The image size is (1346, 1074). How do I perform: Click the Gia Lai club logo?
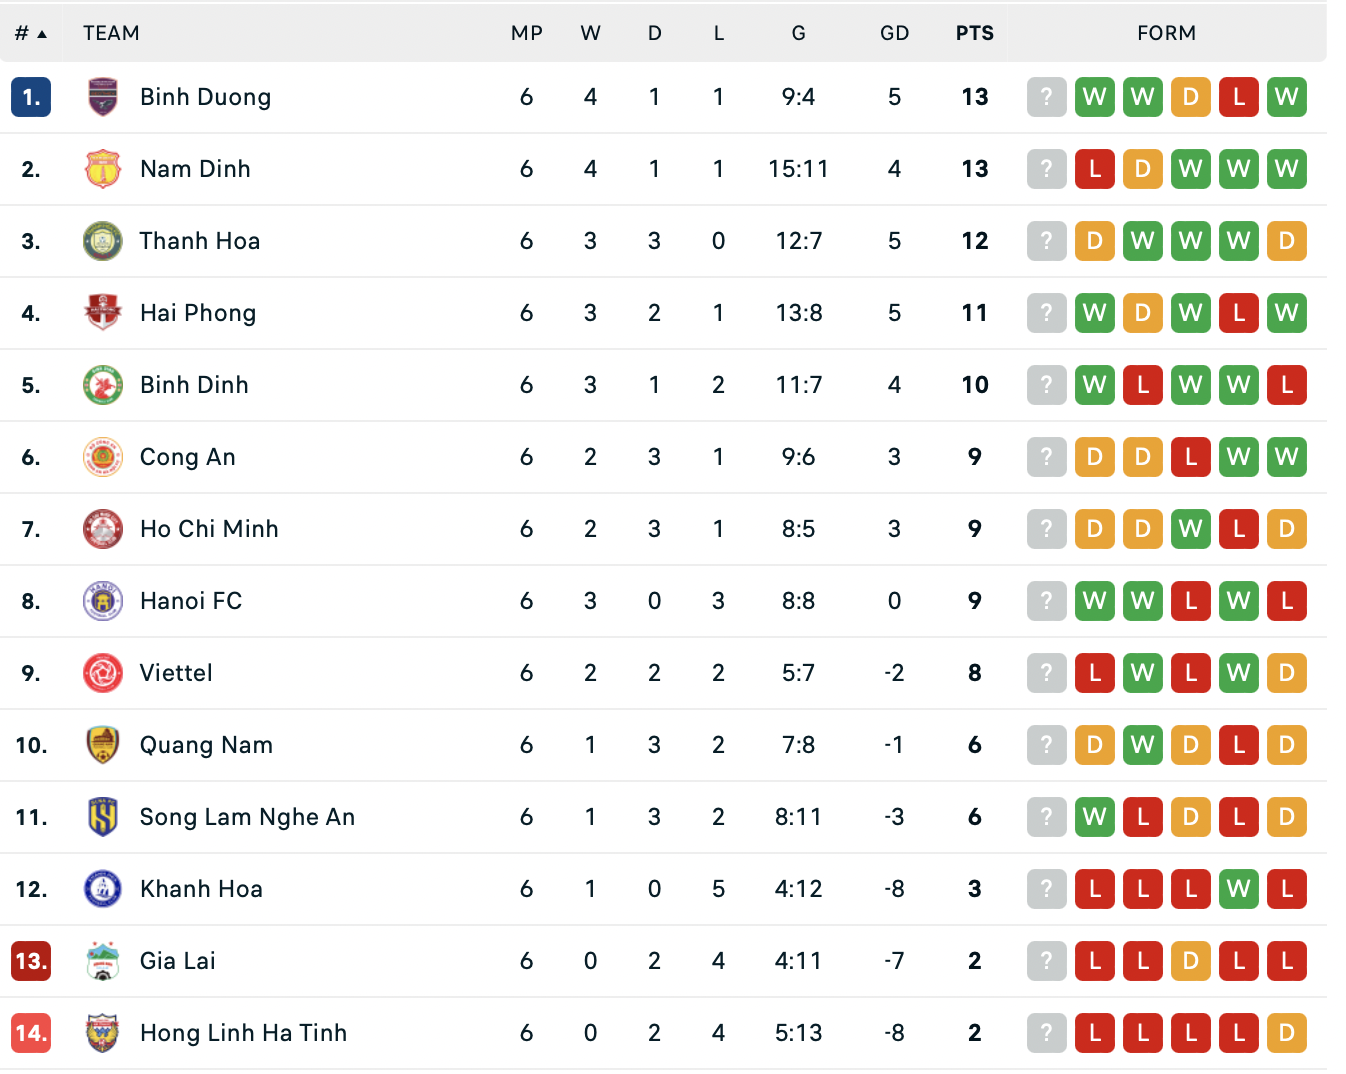103,961
